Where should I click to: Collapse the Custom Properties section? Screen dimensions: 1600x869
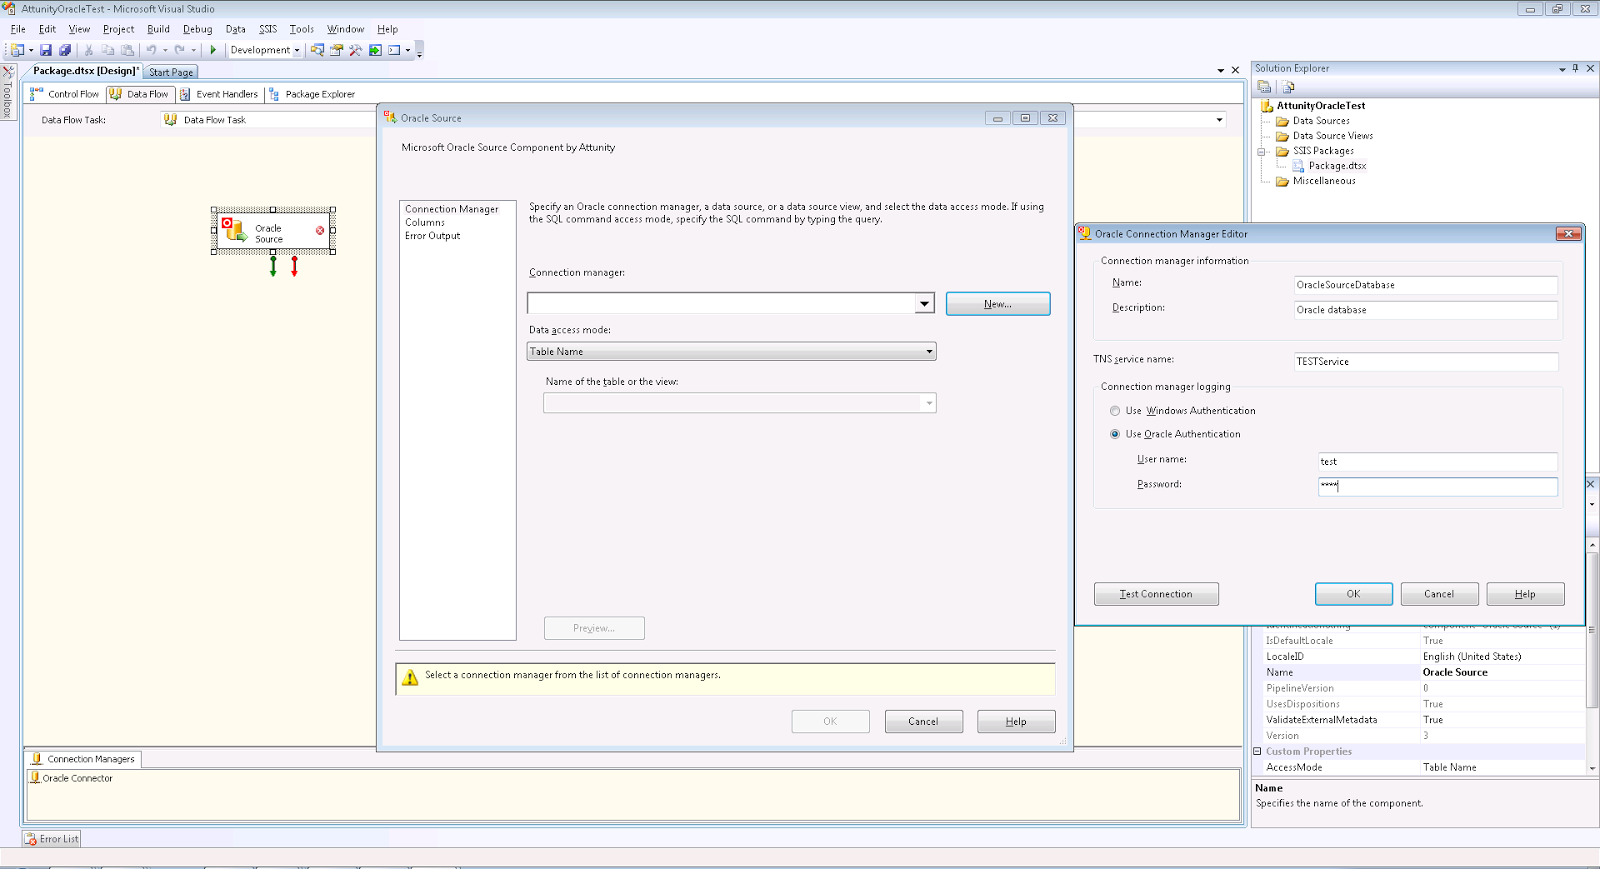click(1258, 751)
